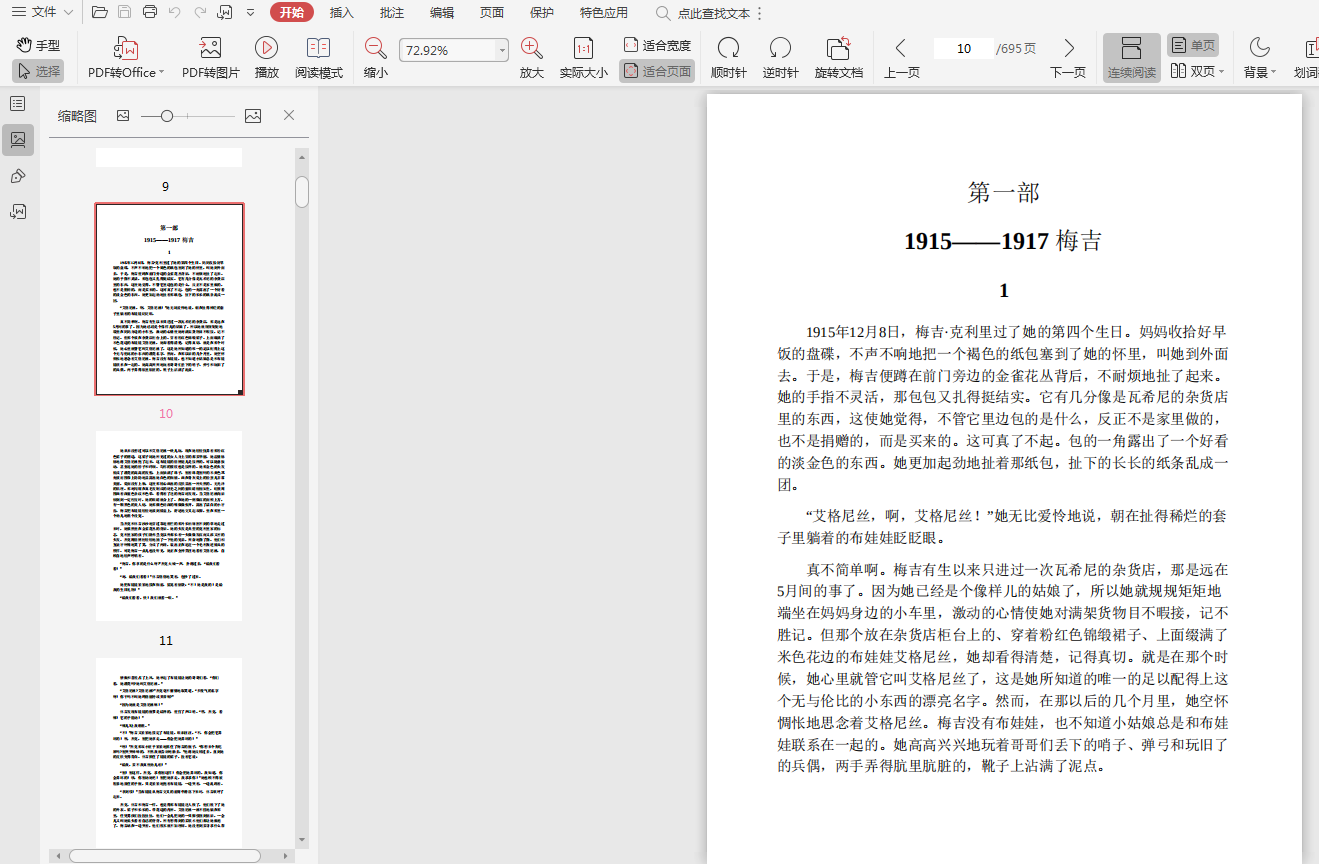Image resolution: width=1319 pixels, height=864 pixels.
Task: Click the page number field showing 10
Action: (x=963, y=48)
